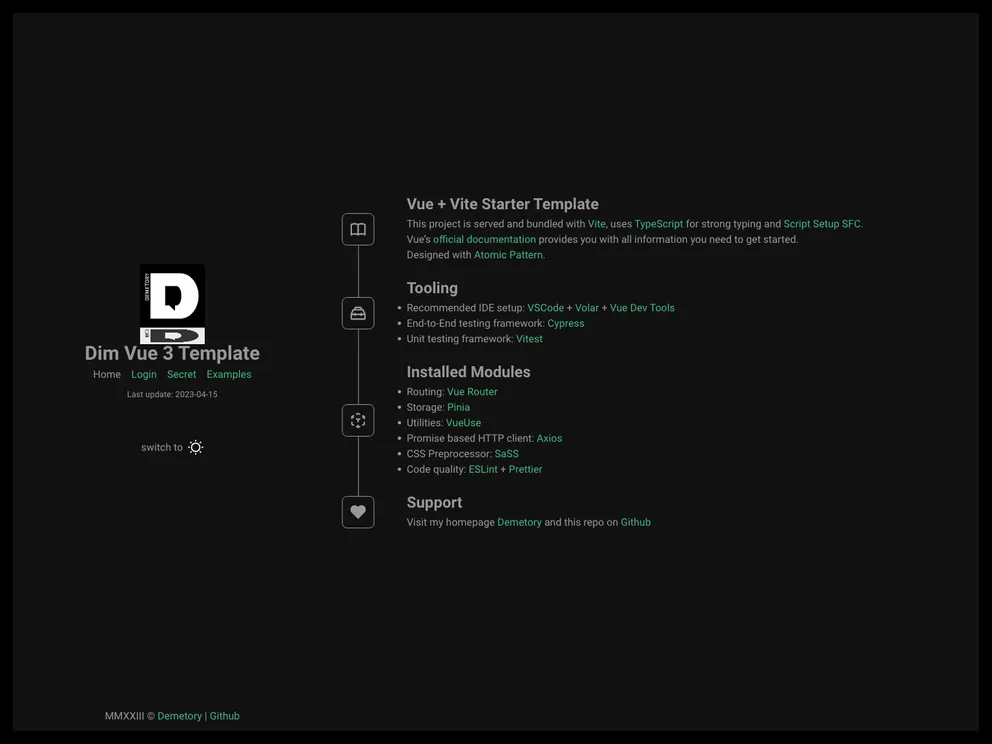Click the heart icon beside the Support section
992x744 pixels.
[x=358, y=512]
